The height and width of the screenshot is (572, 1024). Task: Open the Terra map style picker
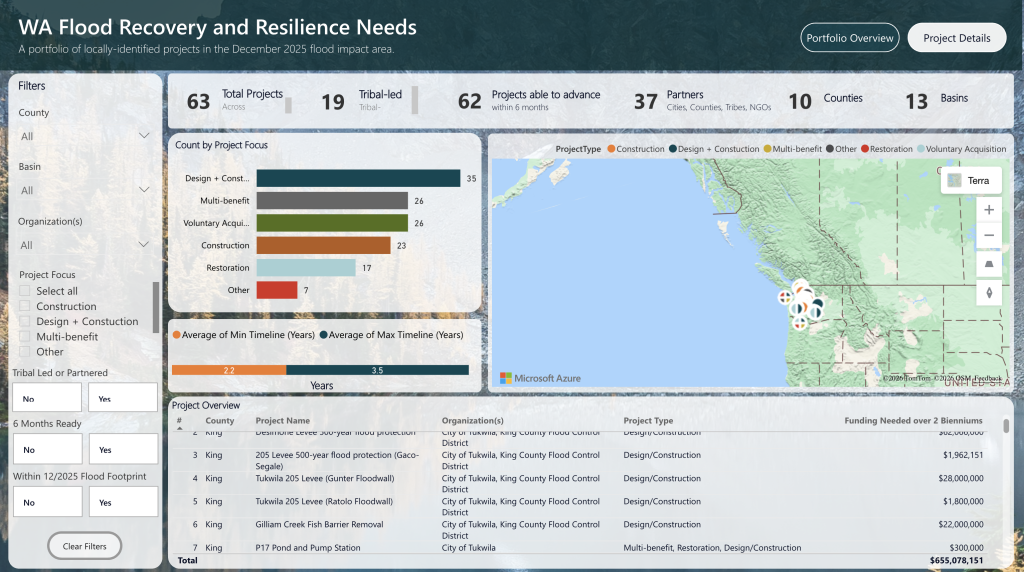pyautogui.click(x=967, y=180)
